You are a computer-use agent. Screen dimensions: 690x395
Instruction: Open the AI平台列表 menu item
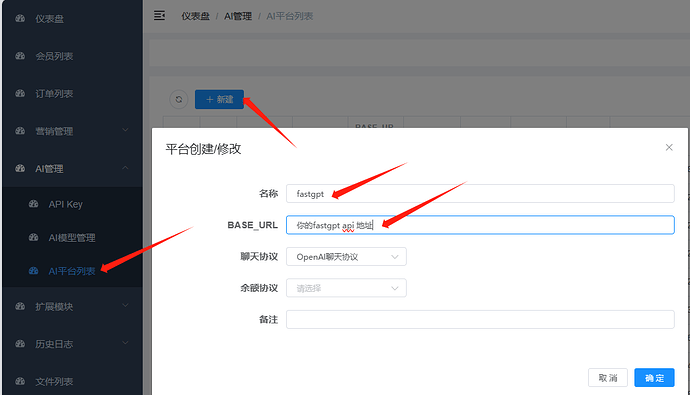coord(73,271)
